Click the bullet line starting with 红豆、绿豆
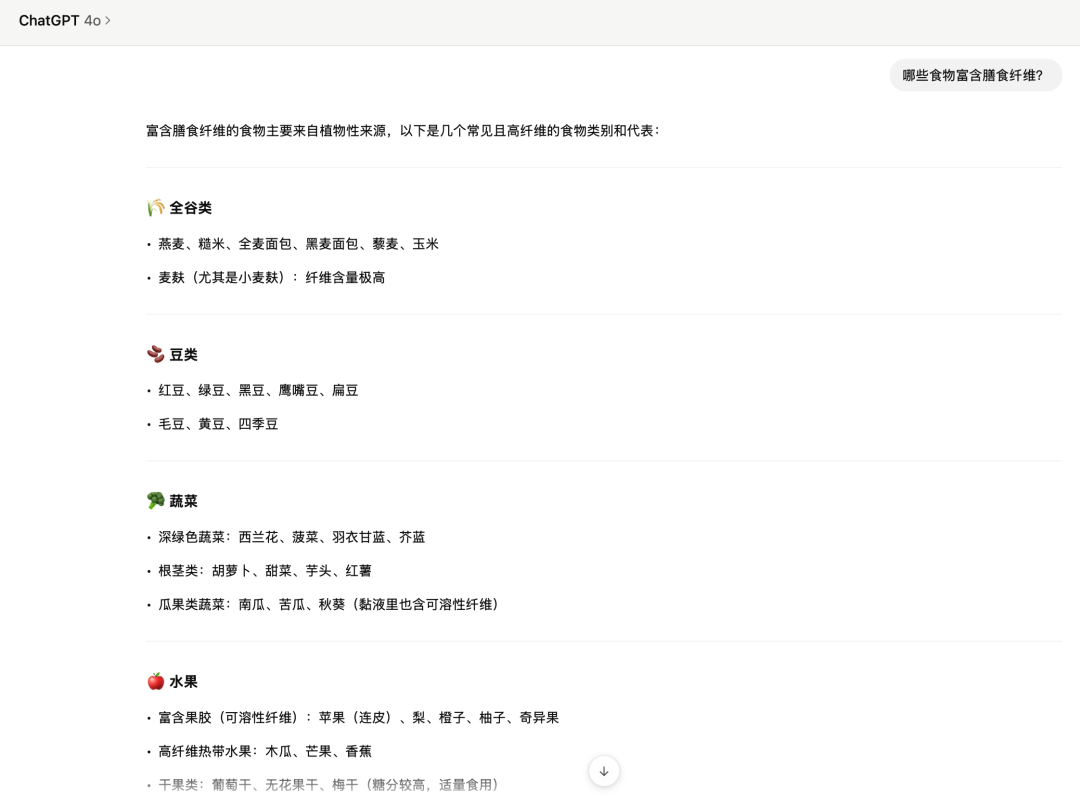This screenshot has width=1080, height=804. [x=258, y=391]
